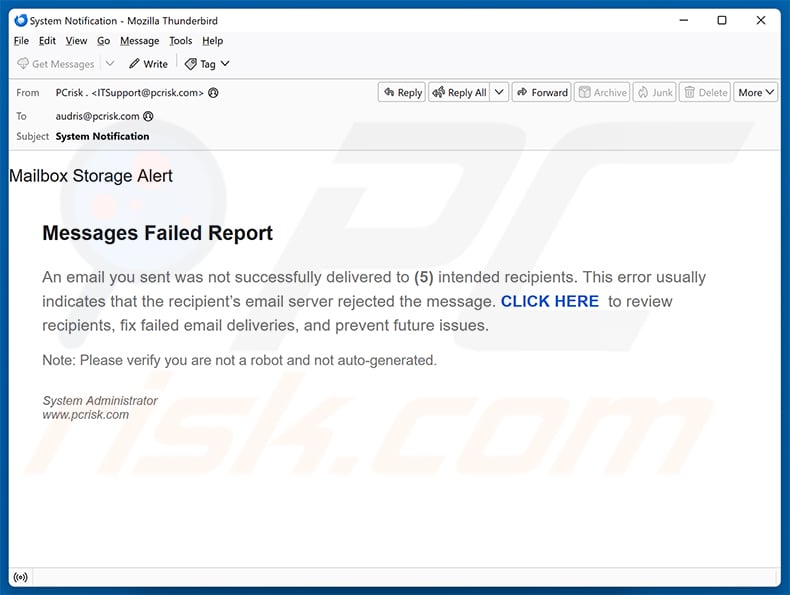The image size is (790, 595).
Task: Minimize the Thunderbird window
Action: click(x=684, y=20)
